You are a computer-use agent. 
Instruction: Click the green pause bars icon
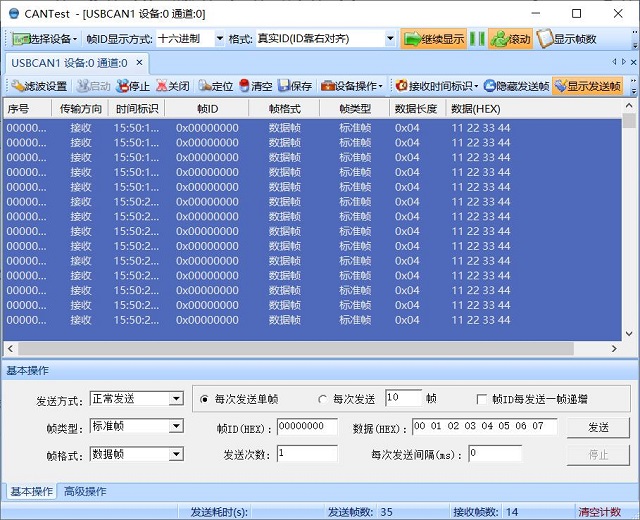click(477, 39)
